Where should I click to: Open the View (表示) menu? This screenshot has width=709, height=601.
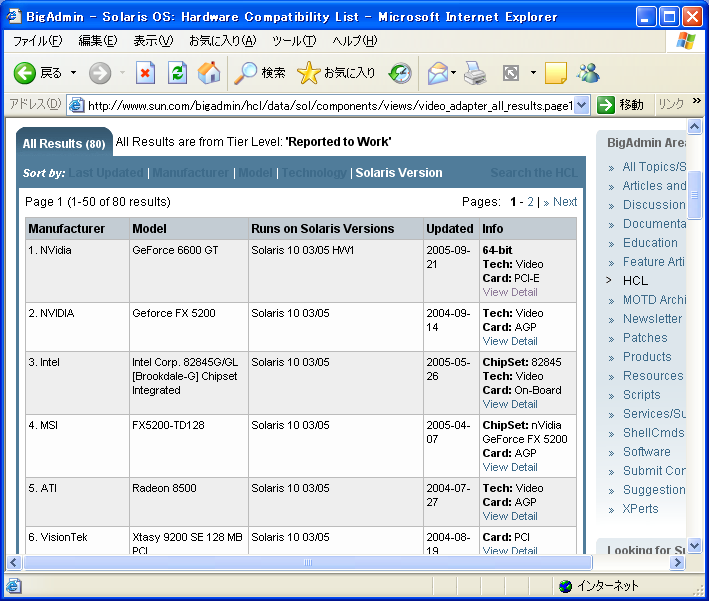coord(153,41)
